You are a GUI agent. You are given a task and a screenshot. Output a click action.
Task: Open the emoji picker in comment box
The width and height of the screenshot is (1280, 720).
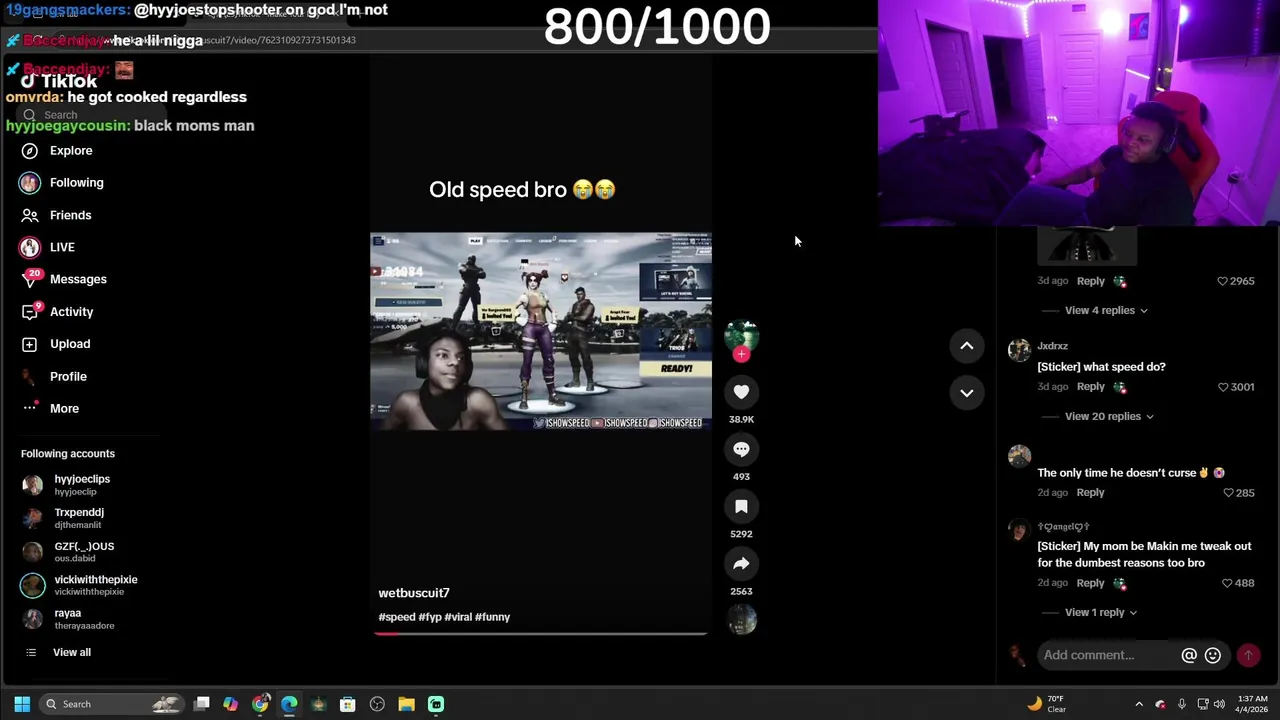1213,655
